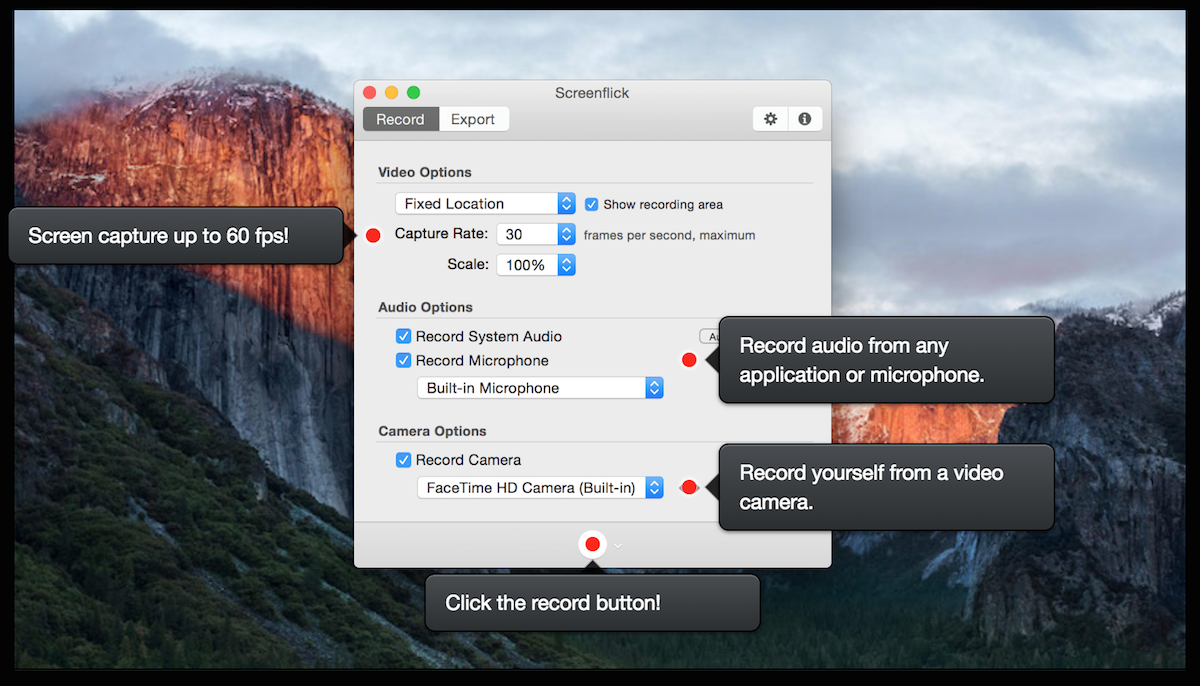
Task: Open FaceTime HD Camera dropdown
Action: (540, 488)
